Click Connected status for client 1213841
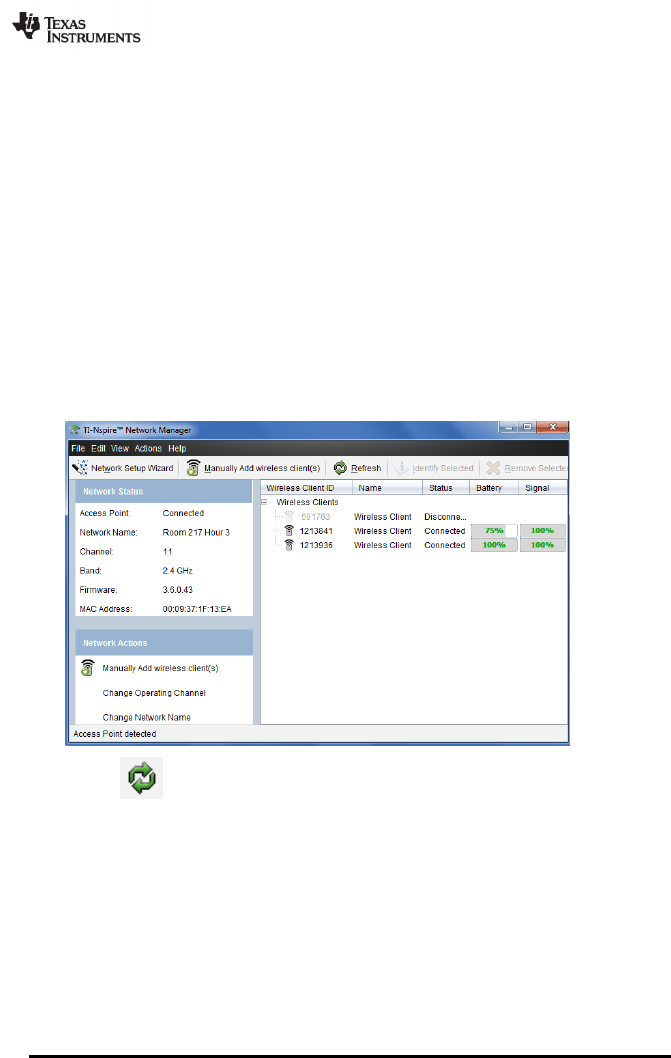 tap(444, 531)
